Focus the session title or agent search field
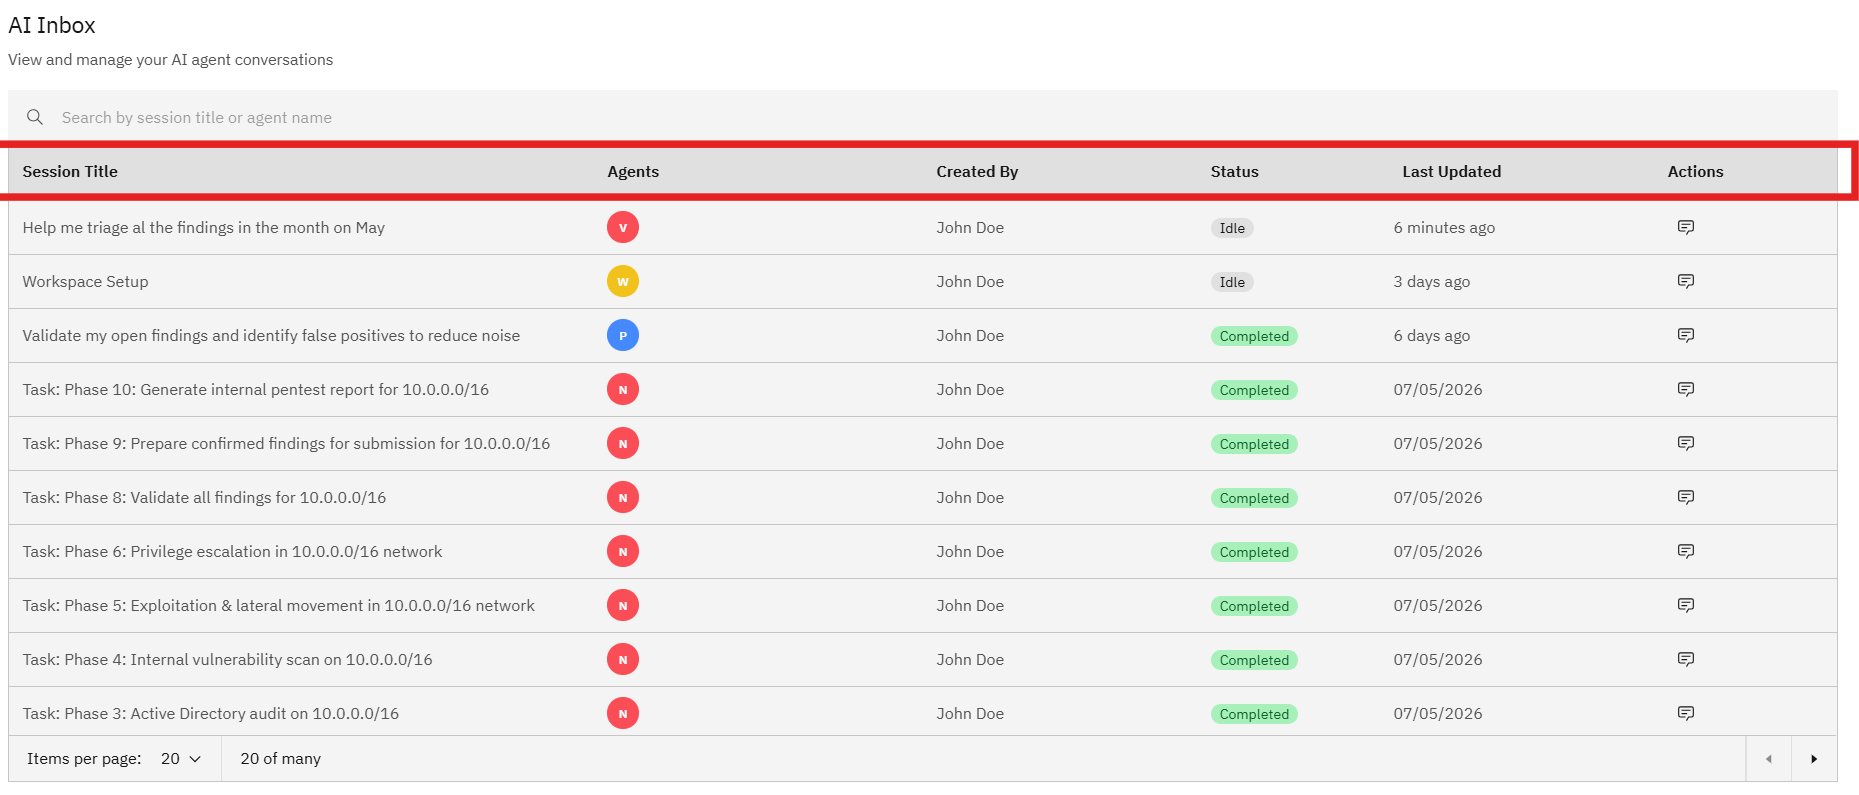The width and height of the screenshot is (1859, 795). (x=923, y=117)
